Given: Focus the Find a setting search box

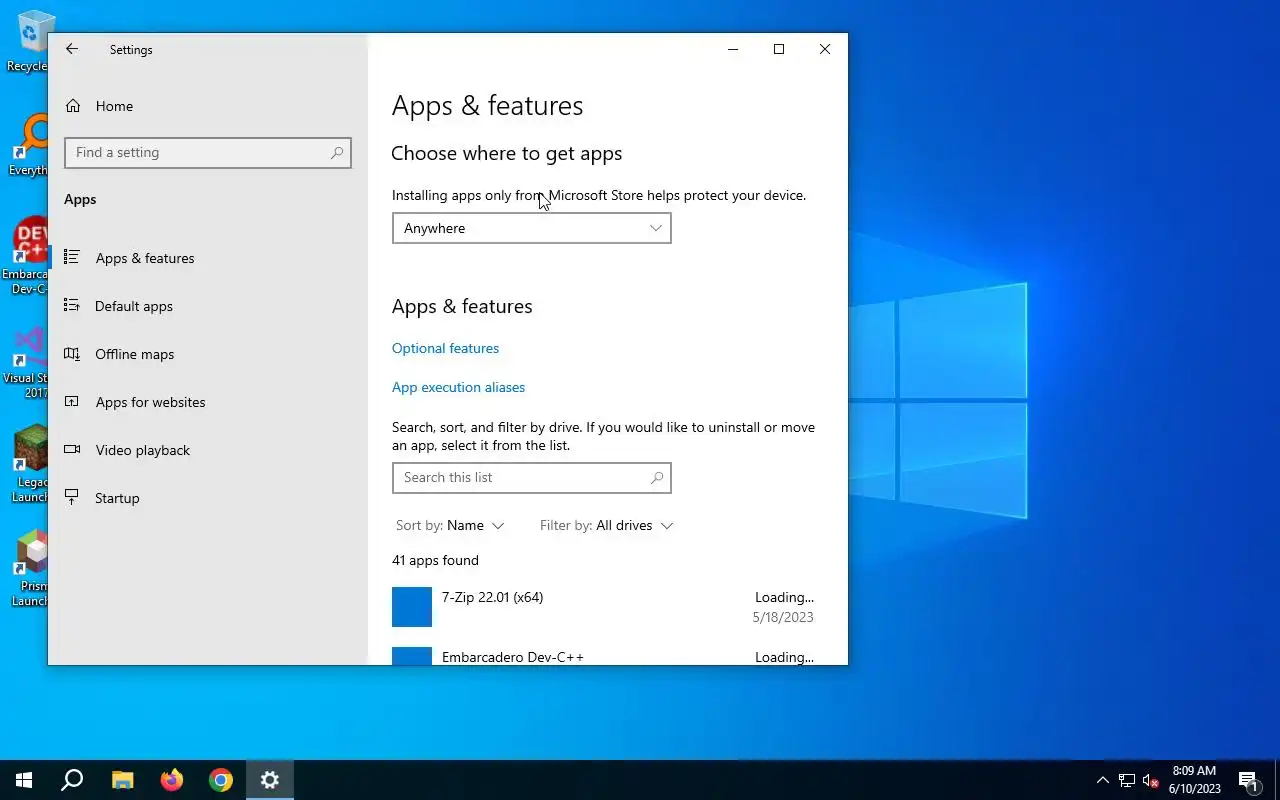Looking at the screenshot, I should tap(208, 152).
